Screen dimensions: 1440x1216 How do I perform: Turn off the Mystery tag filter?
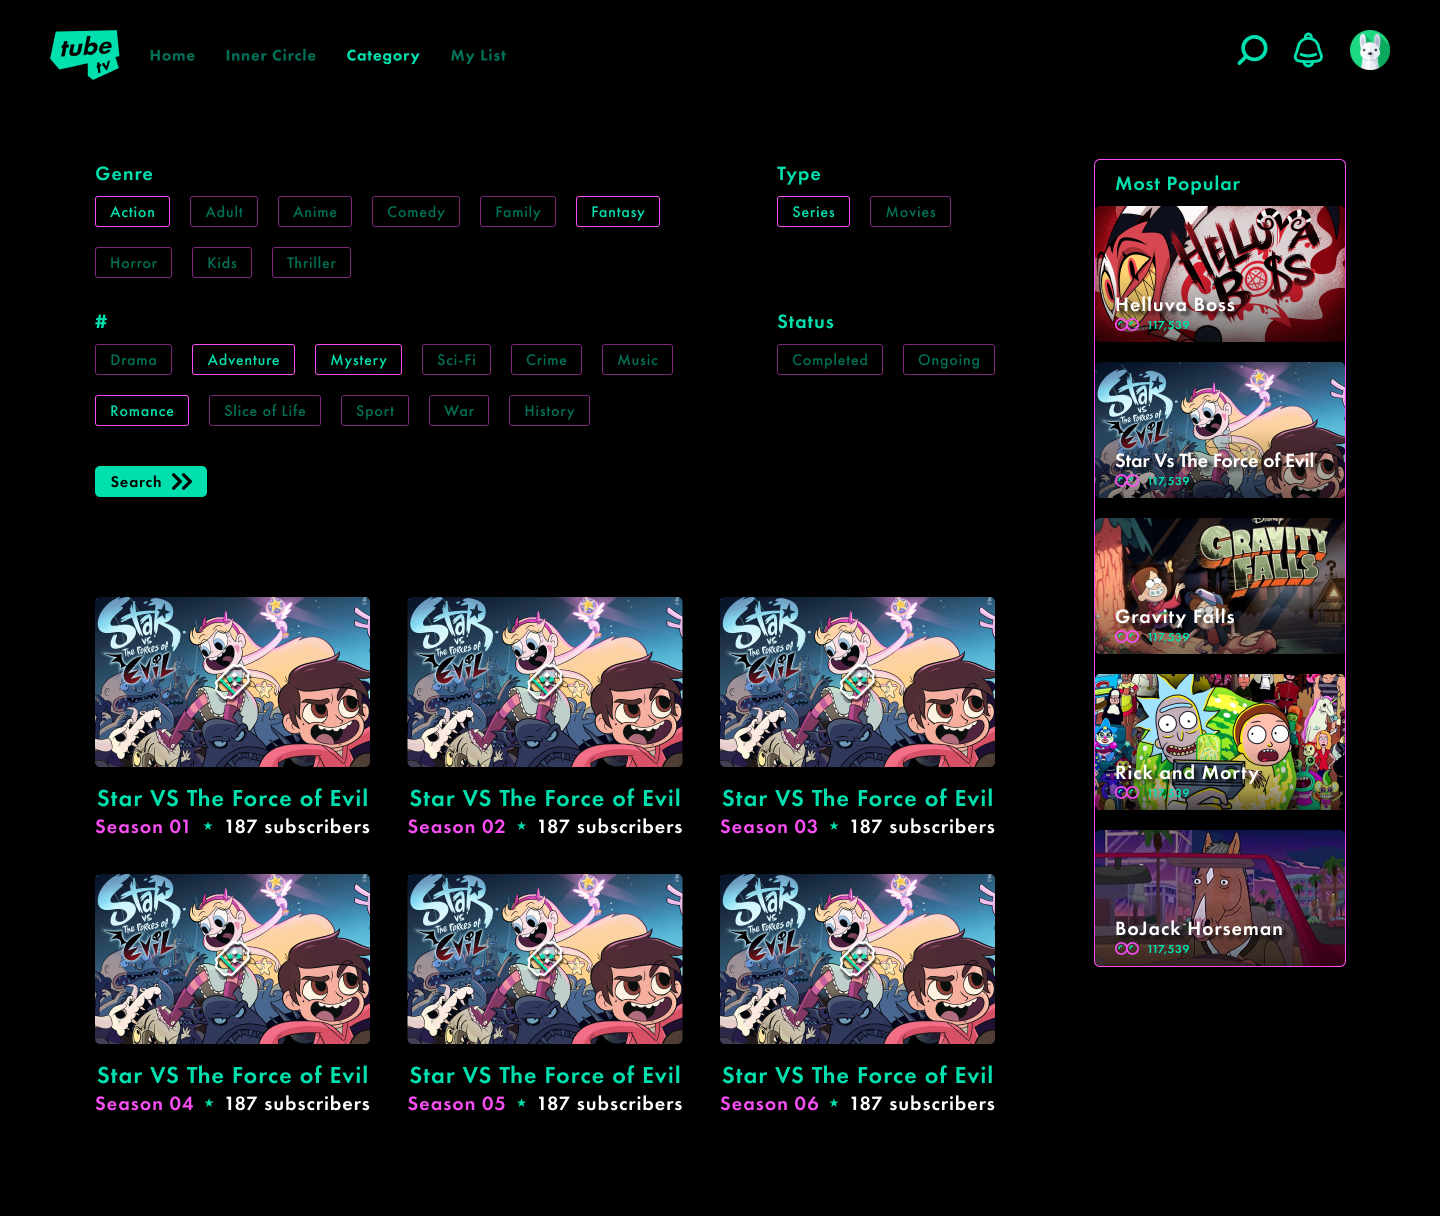358,360
